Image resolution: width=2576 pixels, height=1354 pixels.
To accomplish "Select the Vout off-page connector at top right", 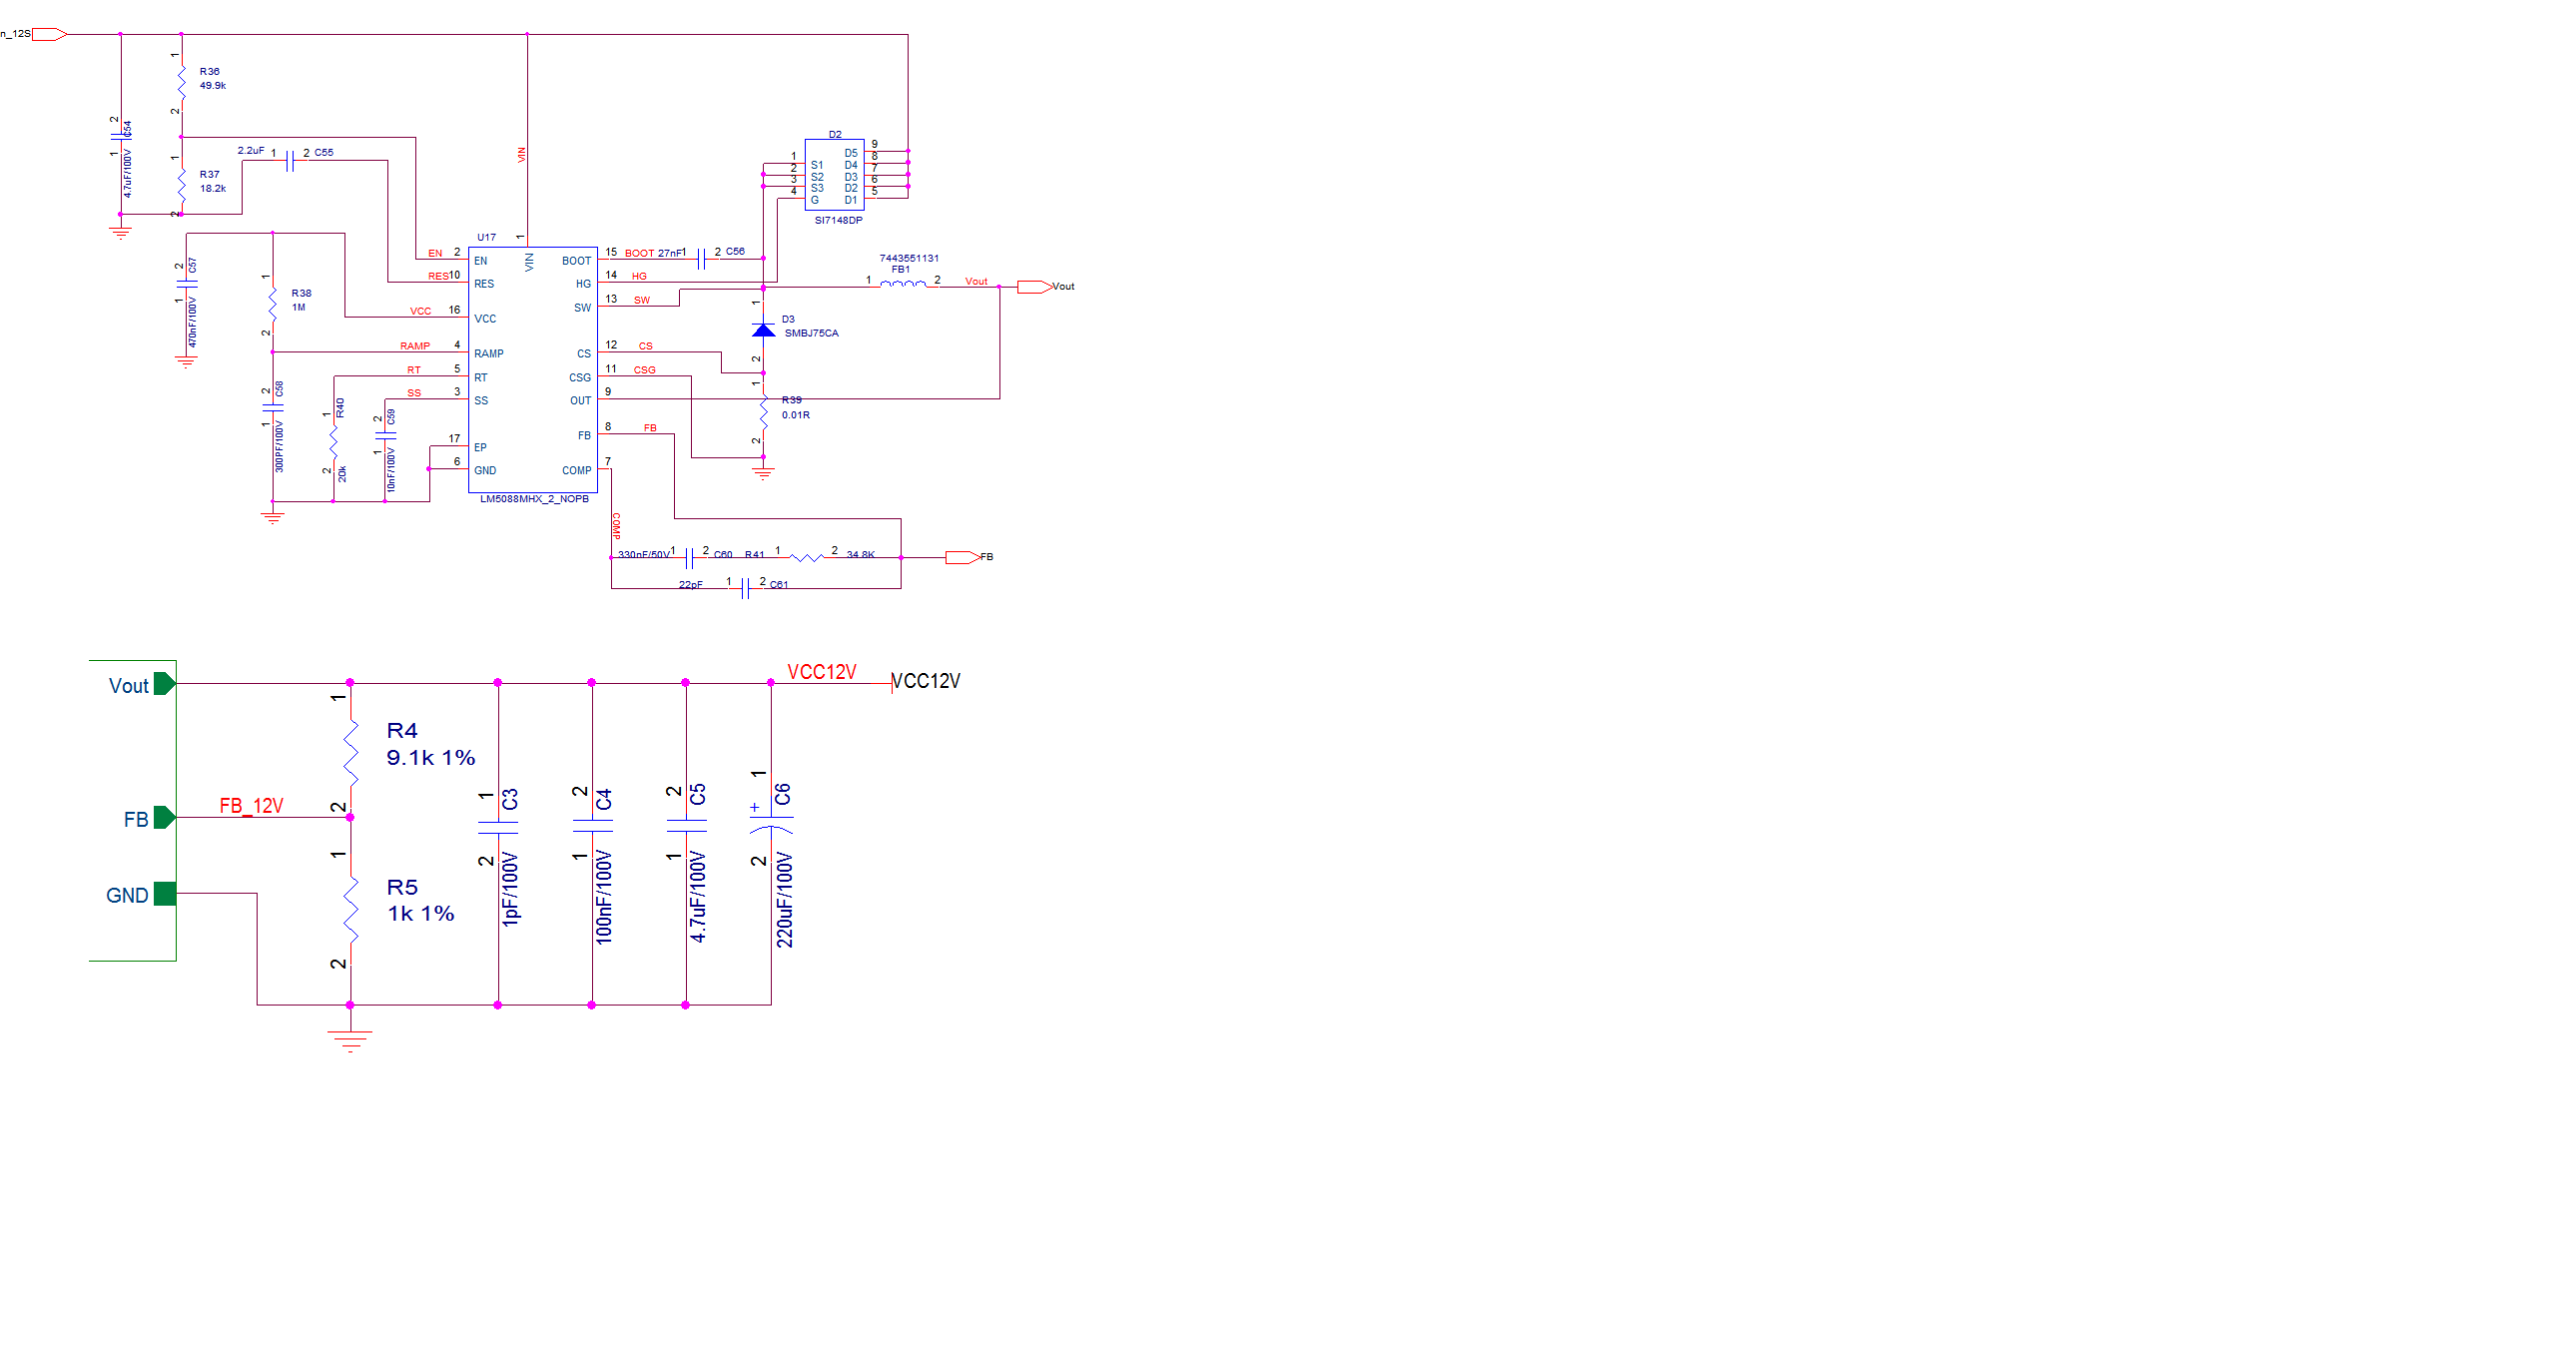I will click(x=1034, y=287).
